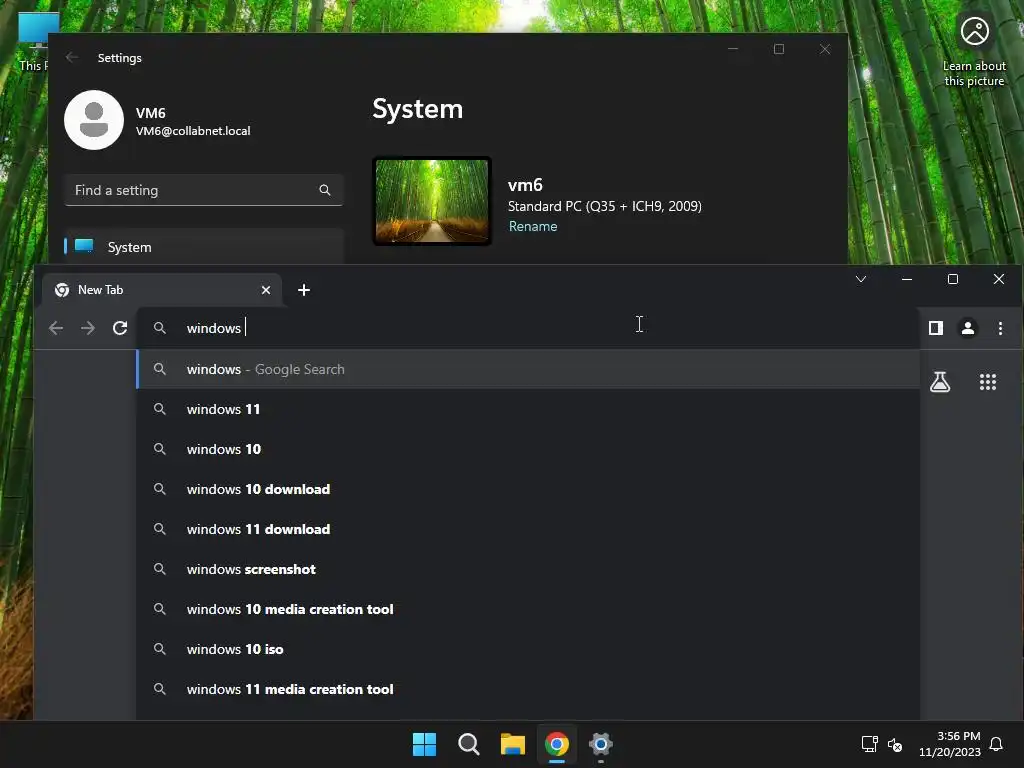Pick 'windows 10 iso' suggestion

(528, 649)
